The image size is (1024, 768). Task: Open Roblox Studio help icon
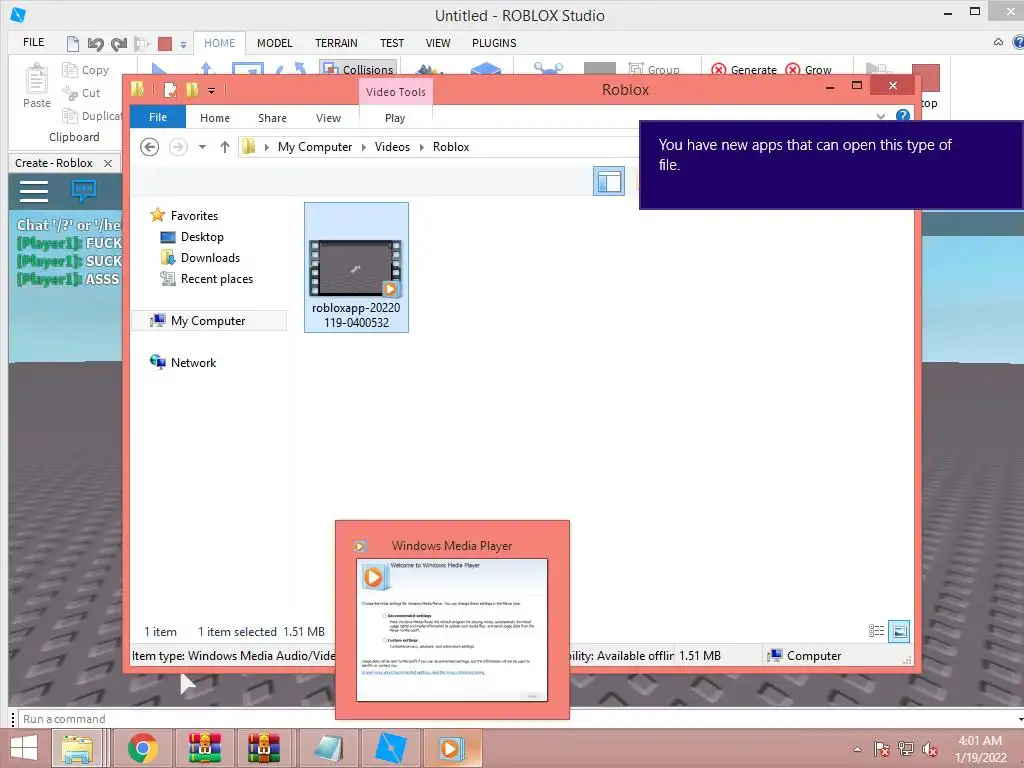tap(1018, 42)
